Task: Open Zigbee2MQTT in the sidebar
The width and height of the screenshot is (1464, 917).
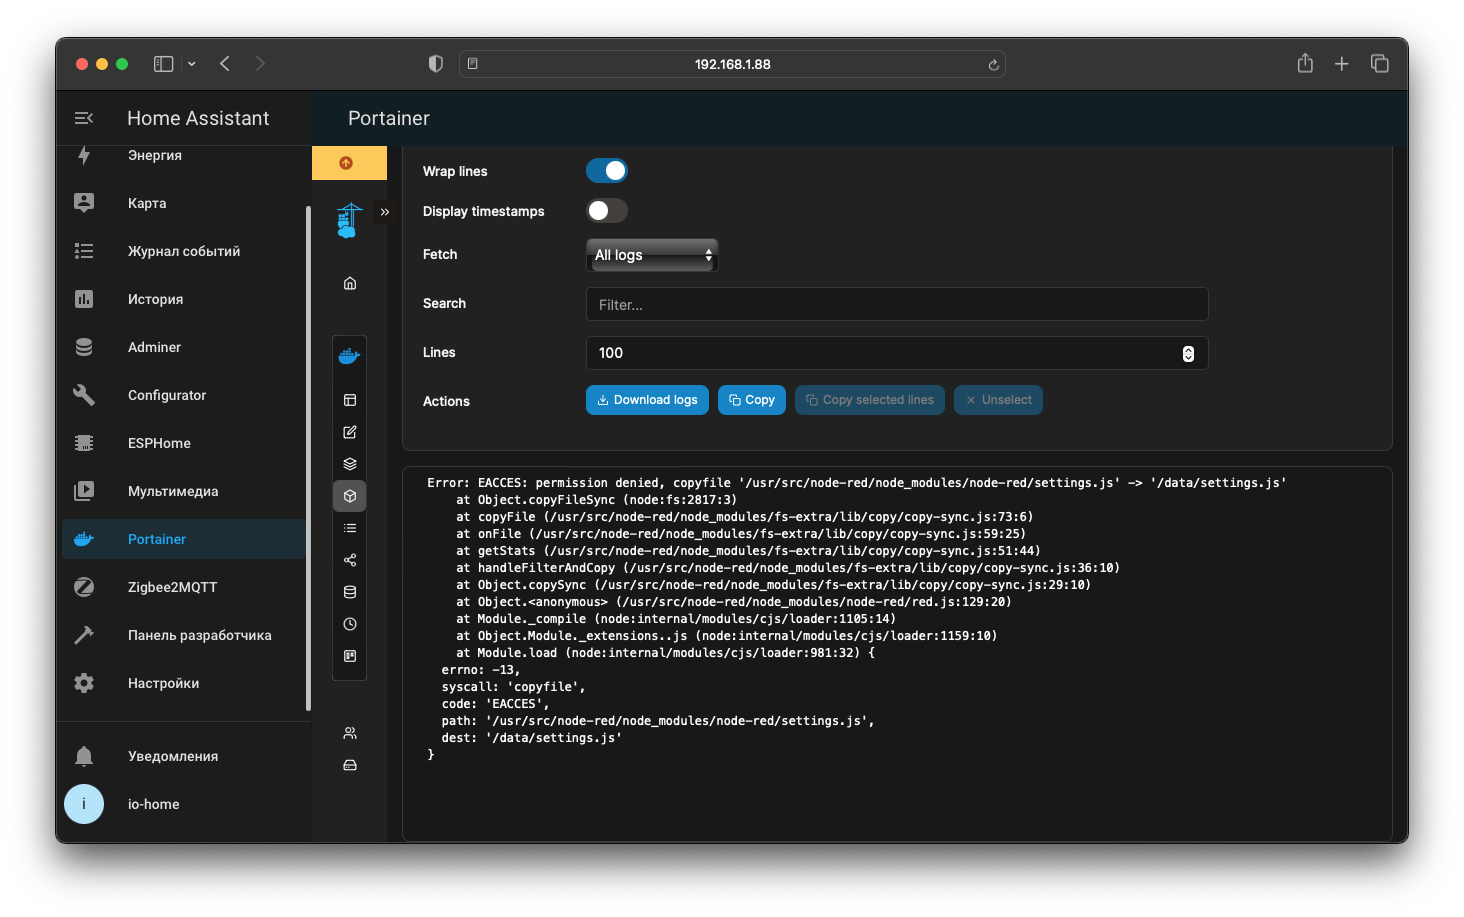Action: (172, 587)
